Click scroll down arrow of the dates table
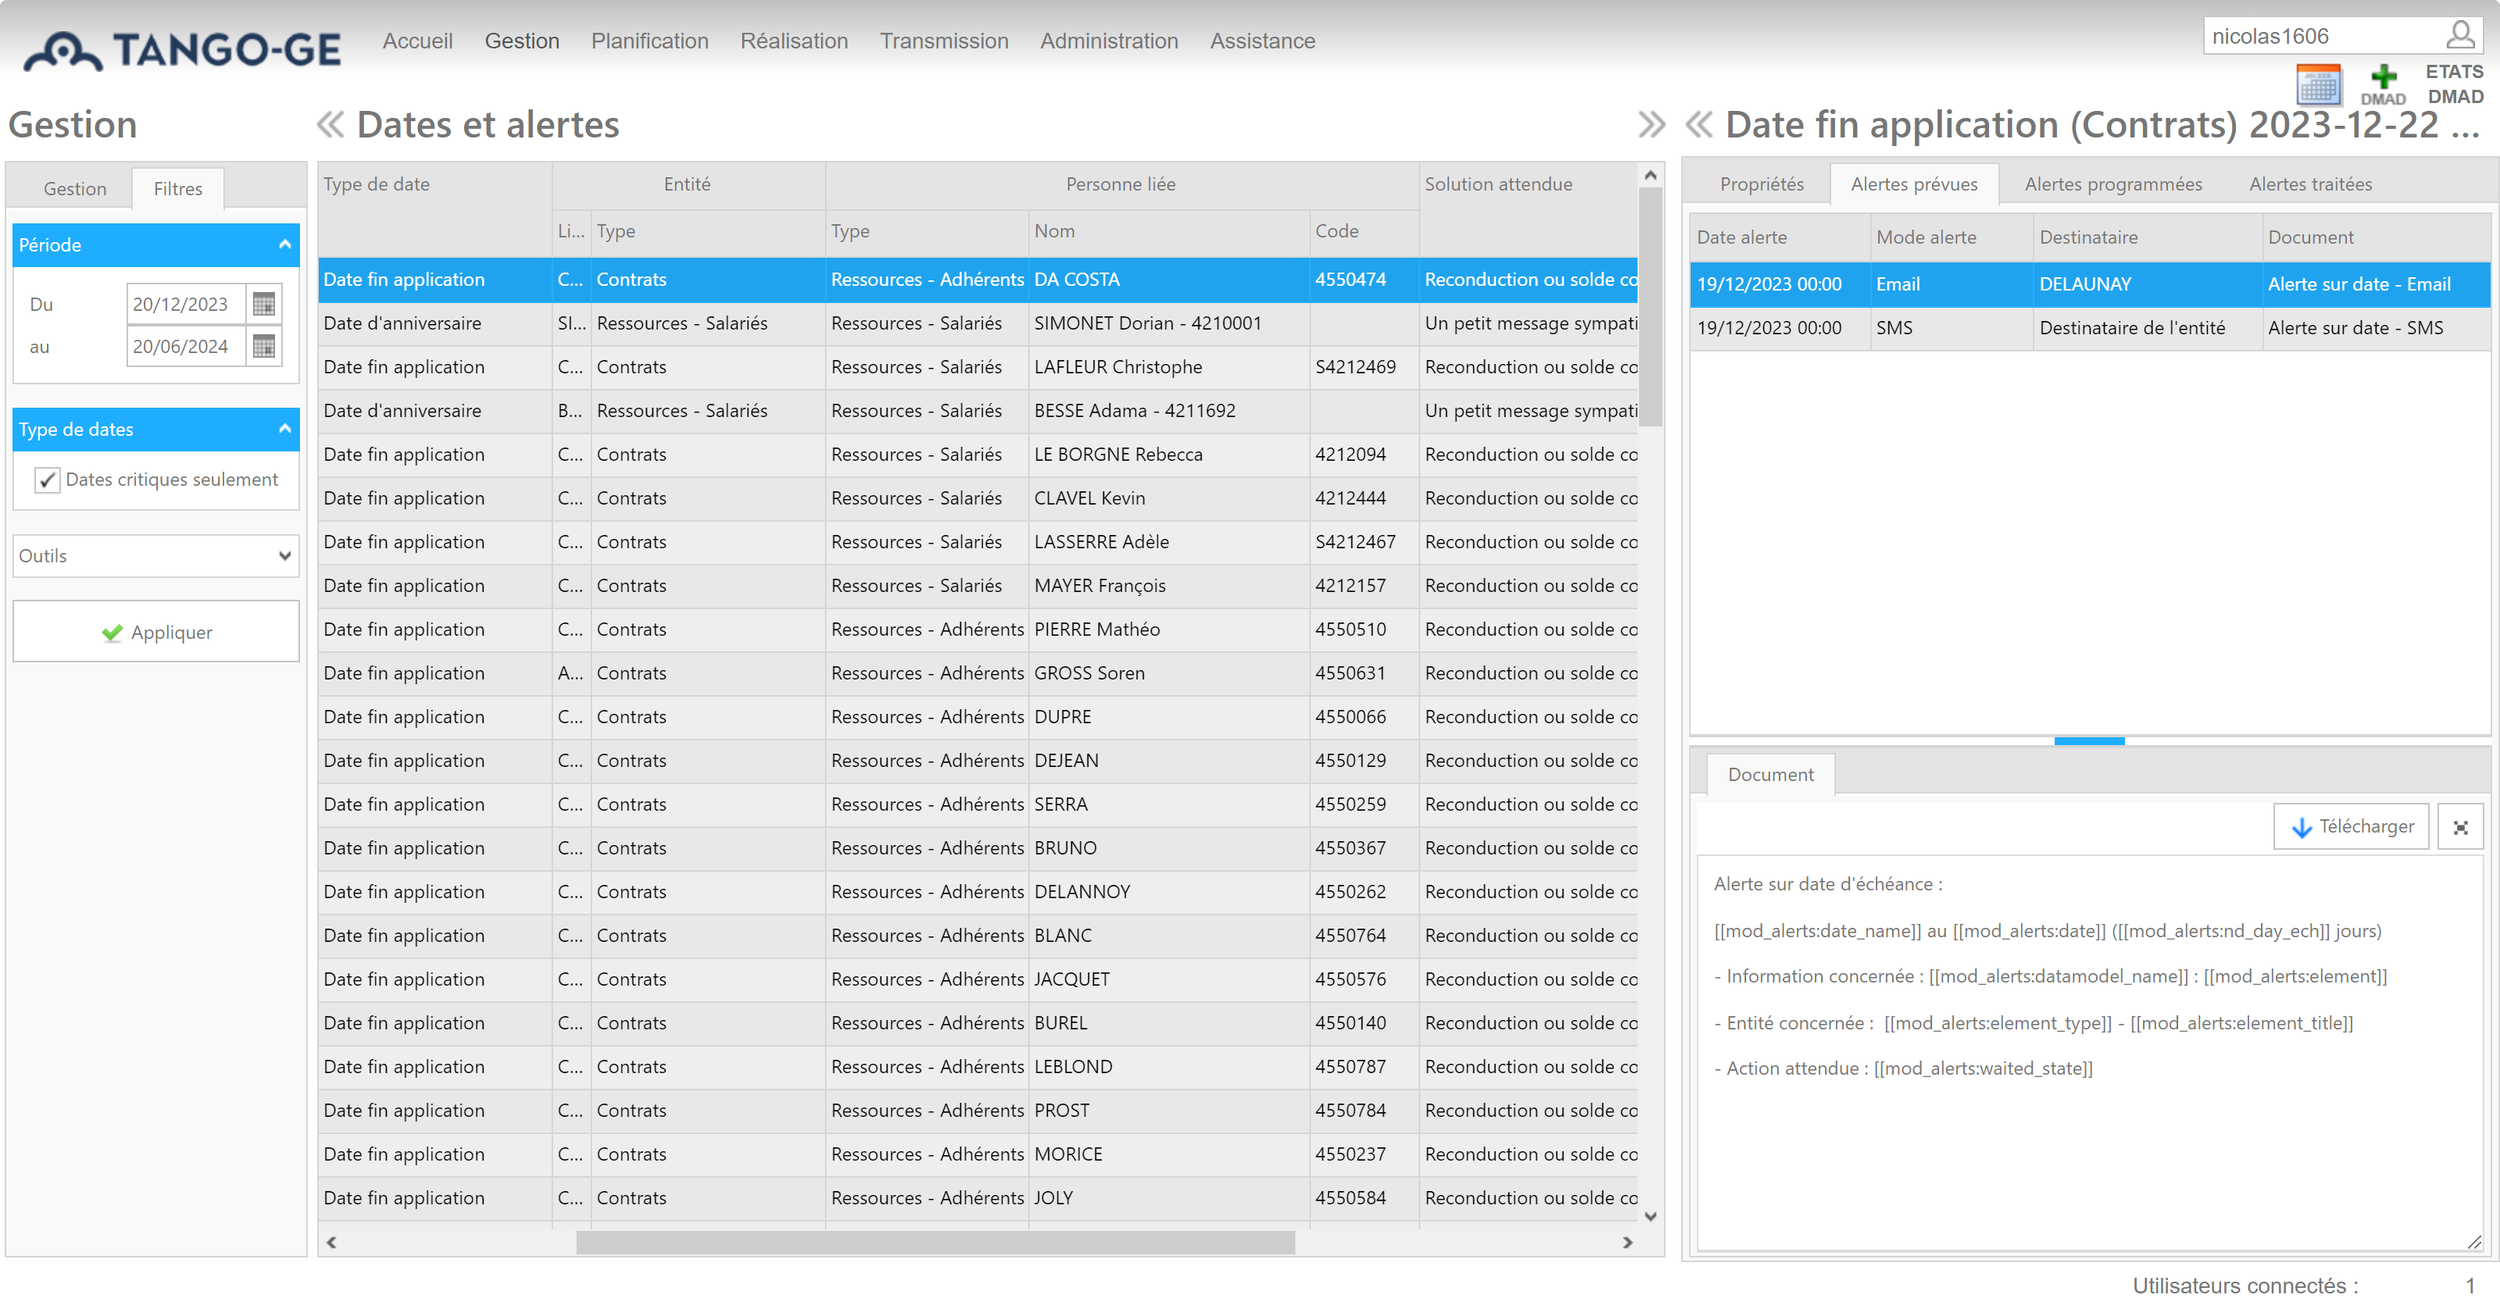The height and width of the screenshot is (1309, 2500). (1651, 1217)
